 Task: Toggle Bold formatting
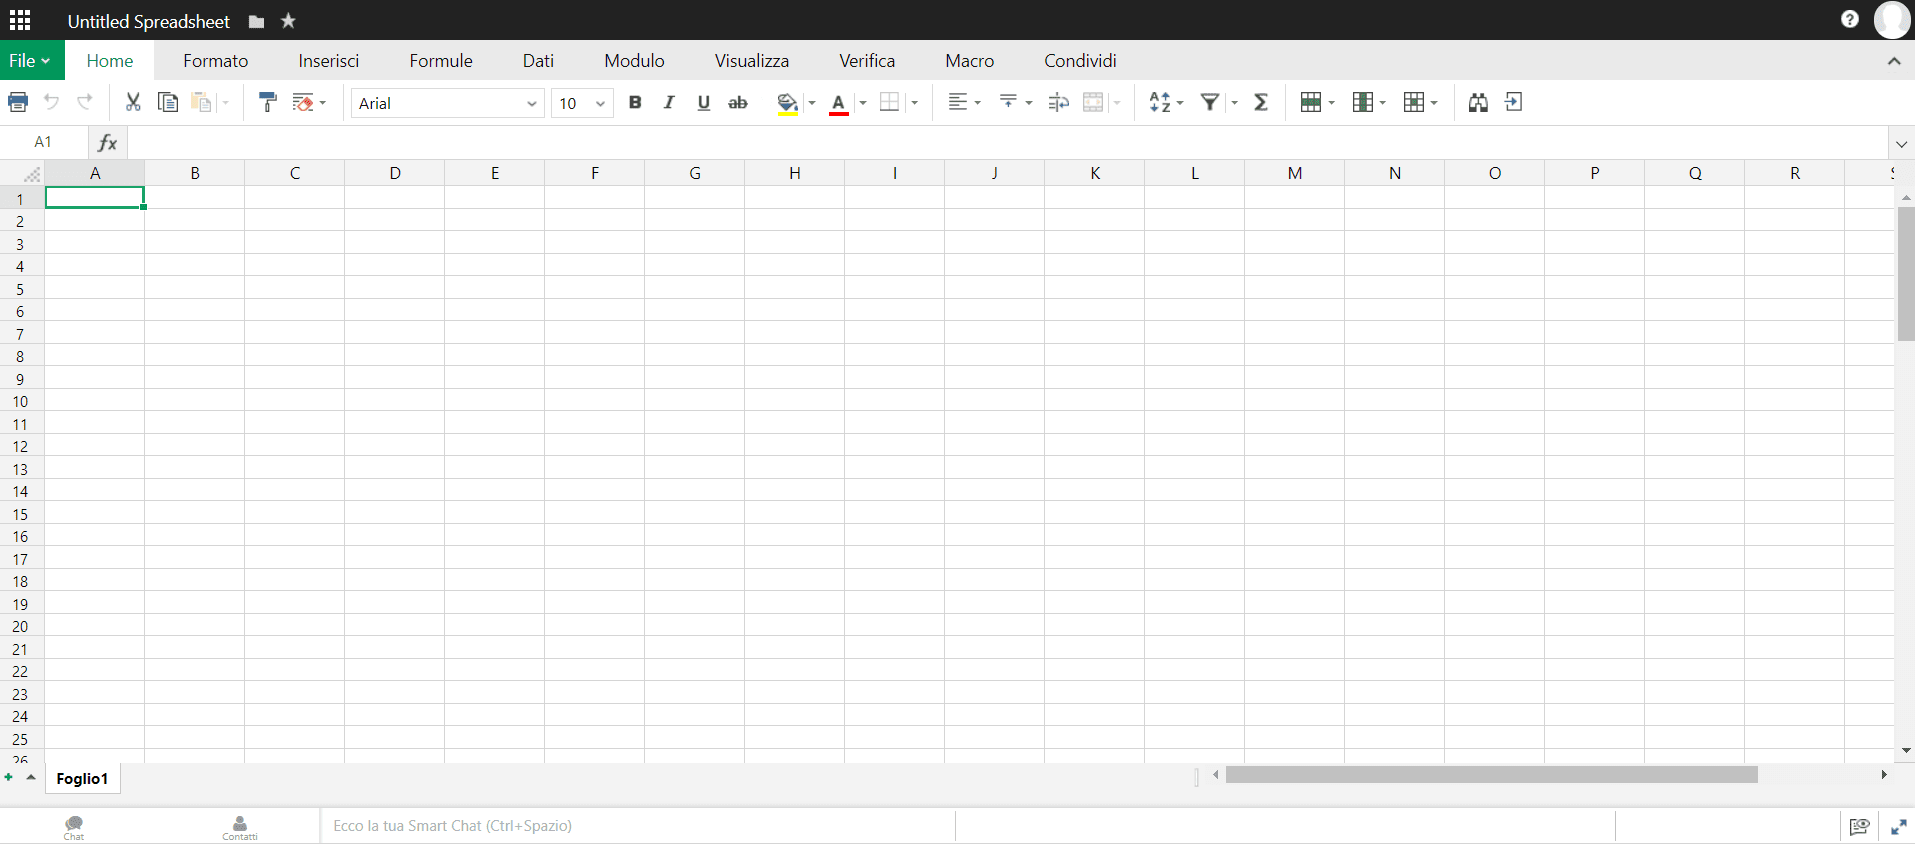[x=635, y=102]
